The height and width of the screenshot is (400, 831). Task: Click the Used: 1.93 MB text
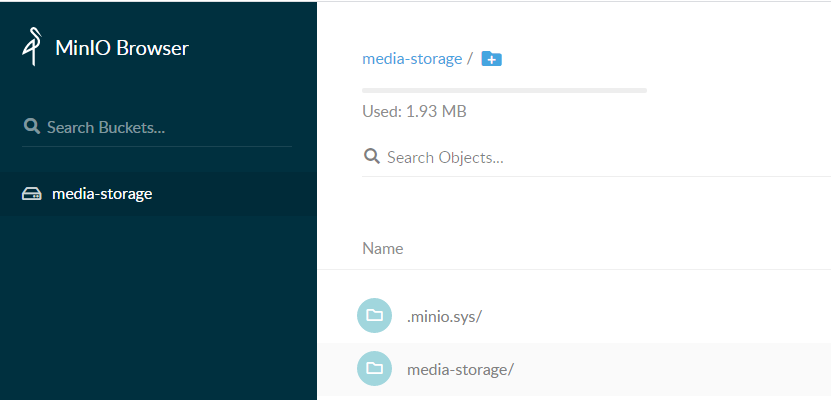pos(414,112)
